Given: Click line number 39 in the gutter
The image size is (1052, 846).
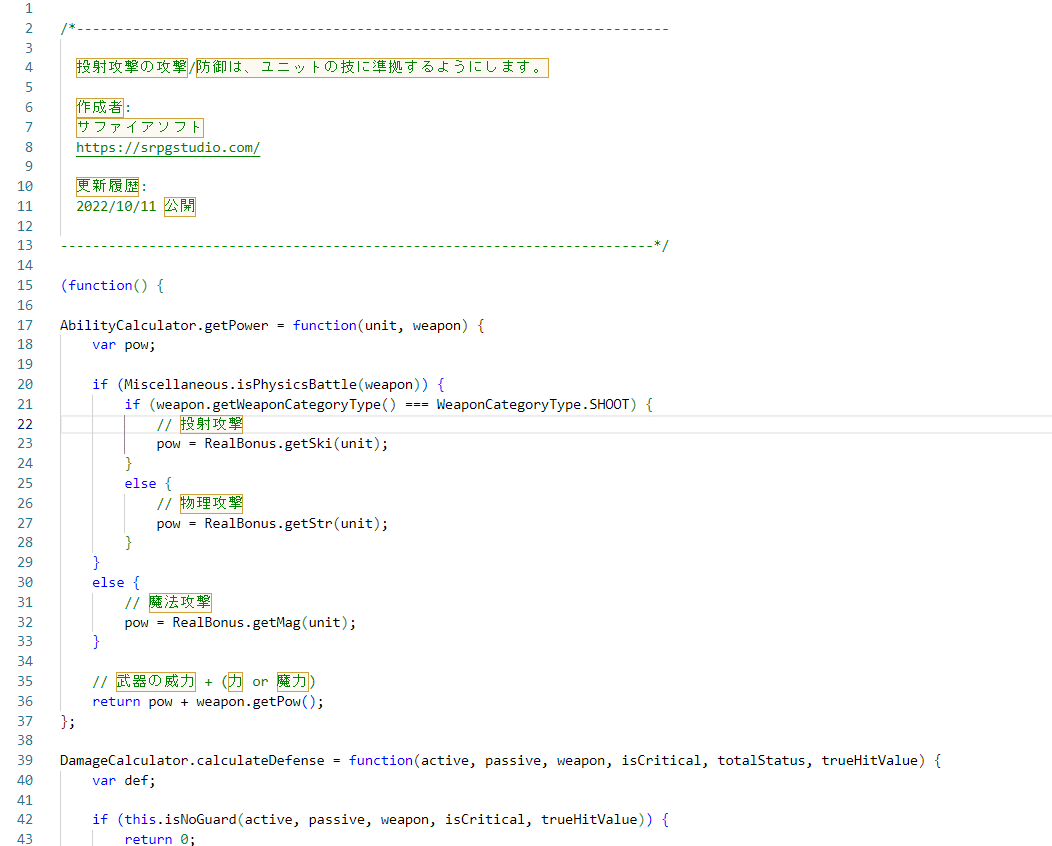Looking at the screenshot, I should [25, 760].
